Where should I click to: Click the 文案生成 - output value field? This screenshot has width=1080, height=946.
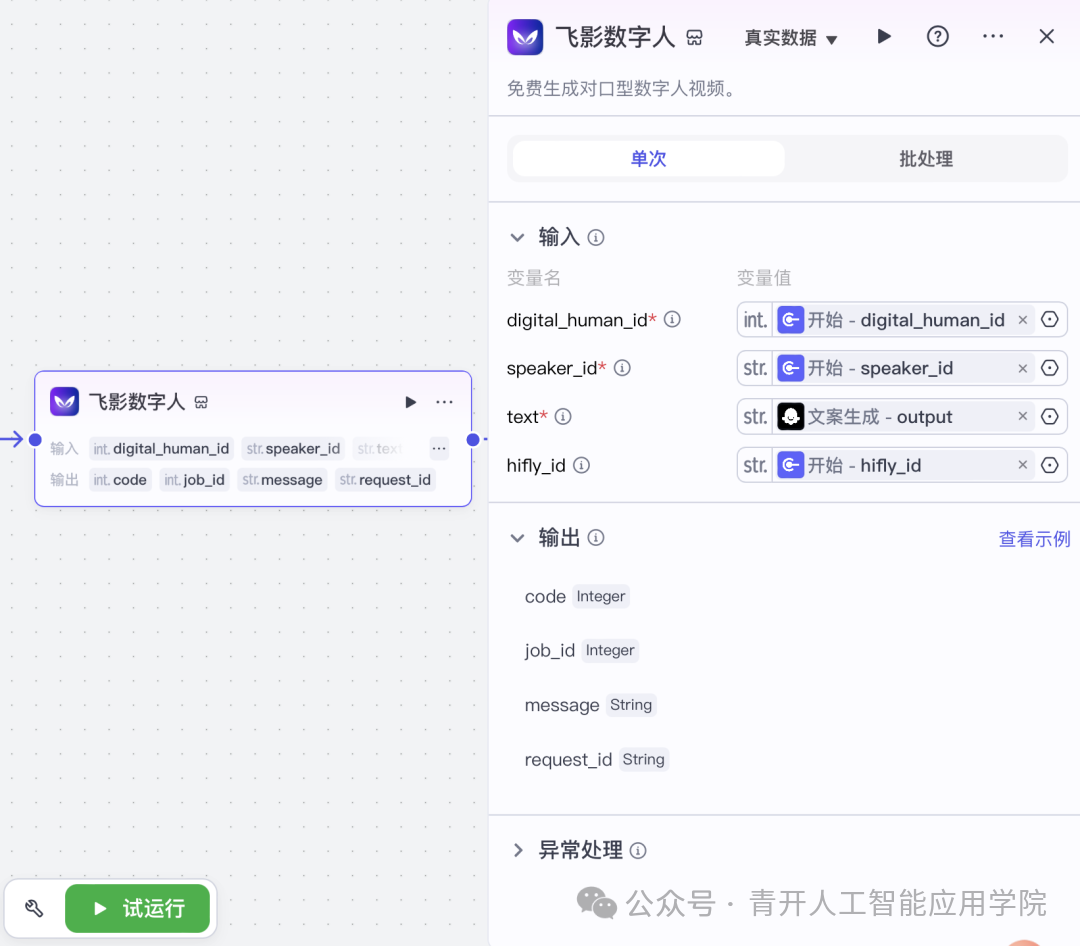(x=903, y=417)
